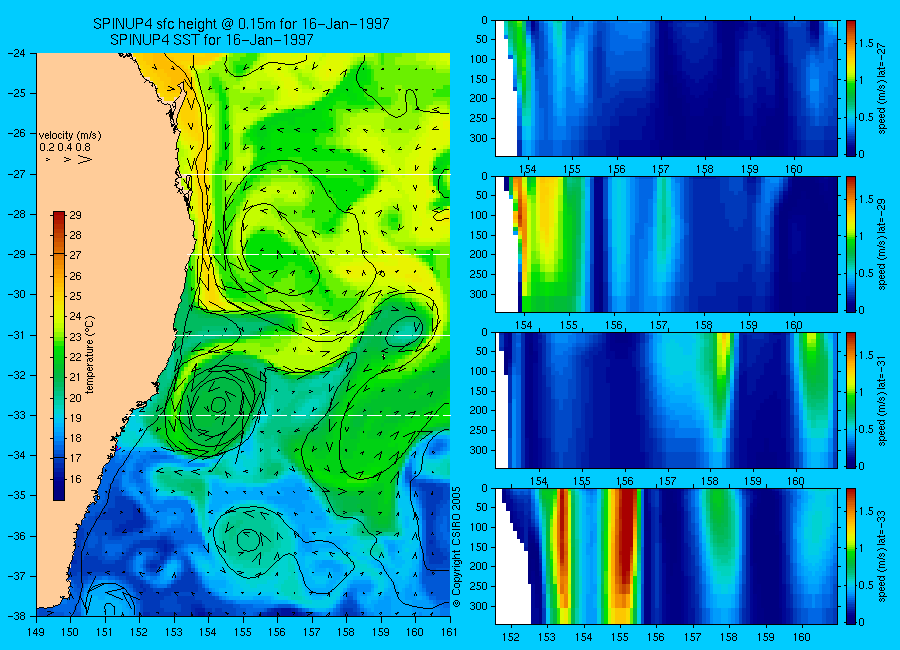Click the -29 latitude tick on the map
The image size is (900, 650).
[17, 254]
